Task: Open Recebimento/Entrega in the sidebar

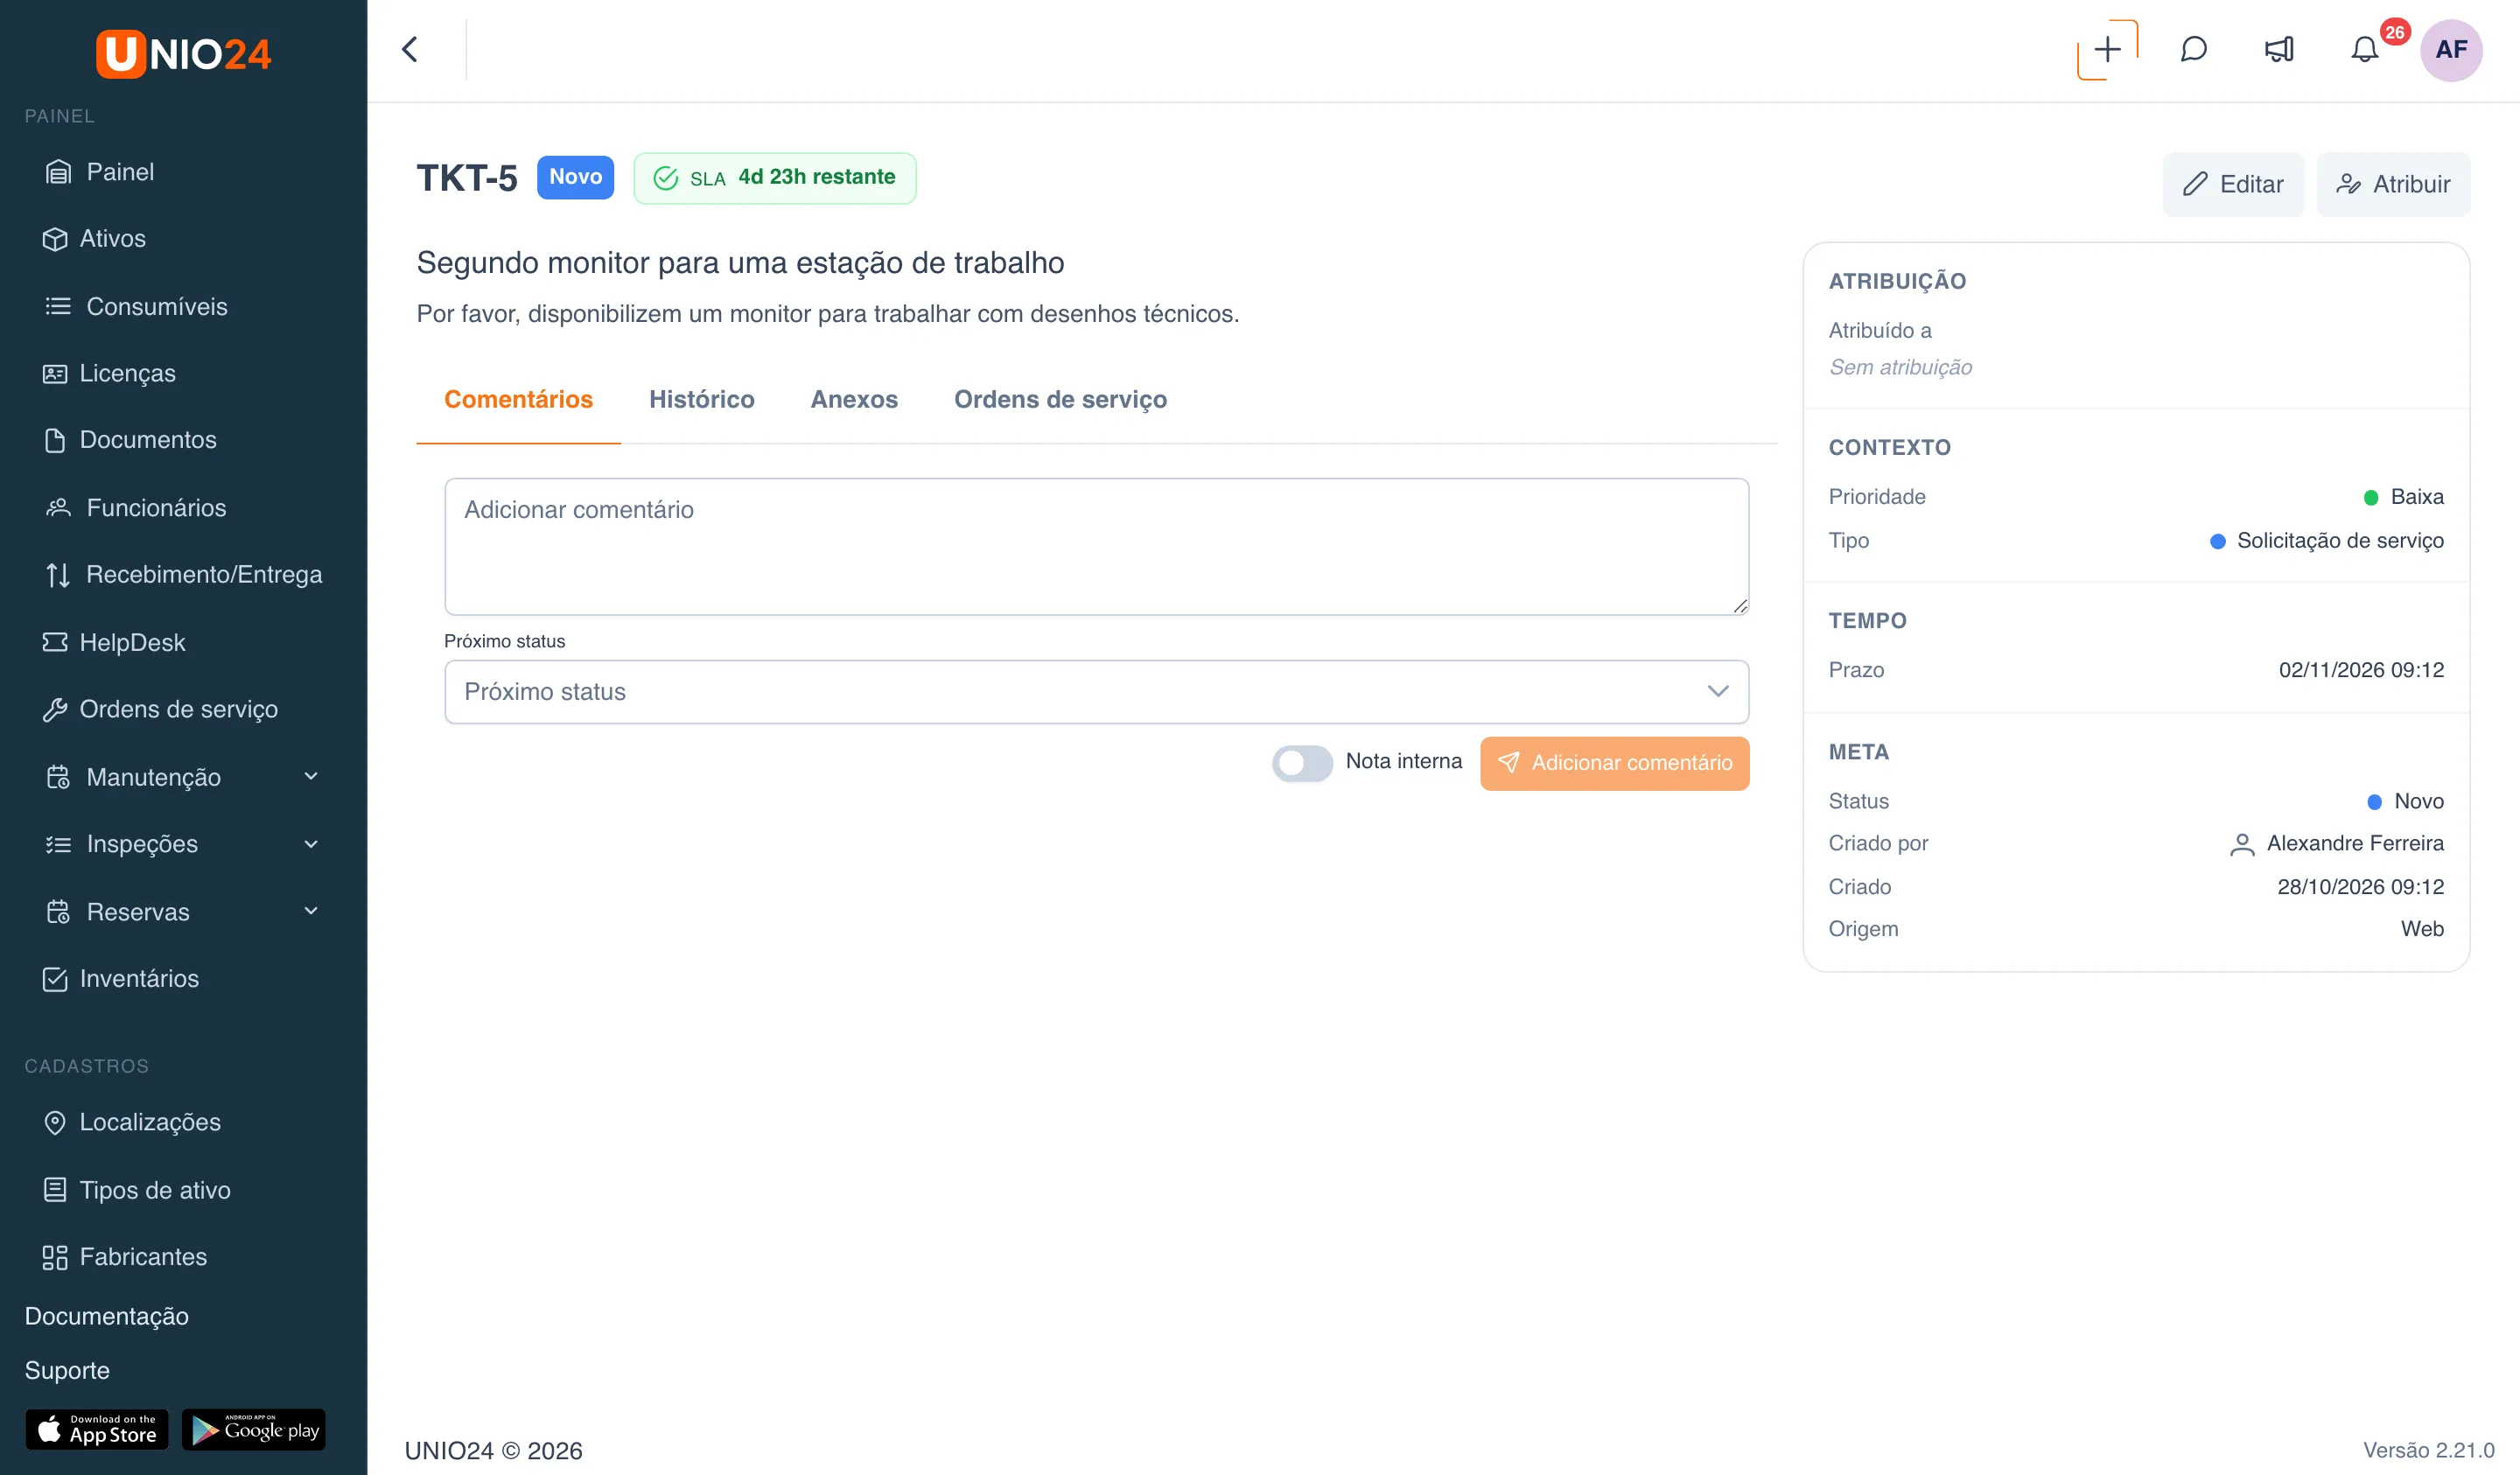Action: pyautogui.click(x=183, y=575)
